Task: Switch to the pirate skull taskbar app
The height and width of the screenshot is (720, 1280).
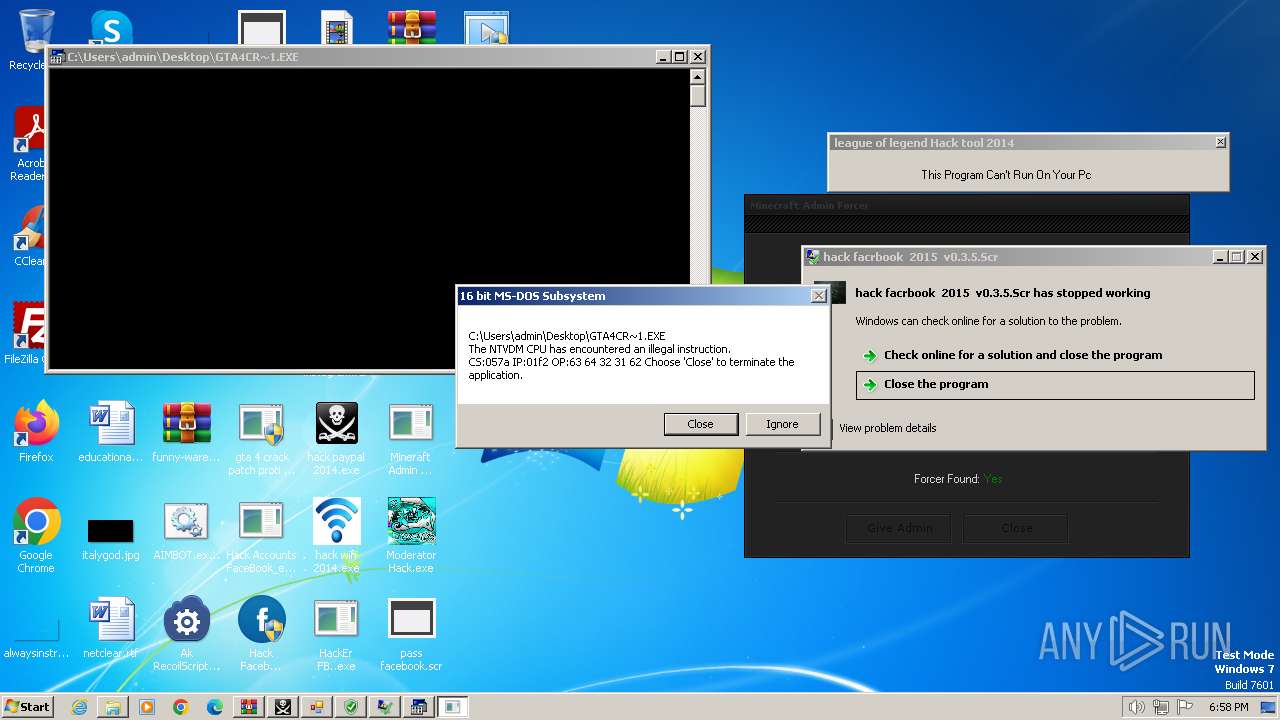Action: tap(283, 707)
